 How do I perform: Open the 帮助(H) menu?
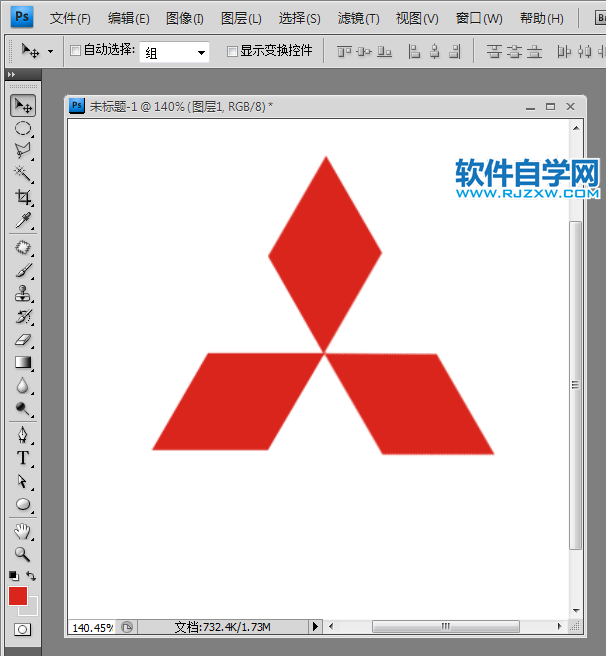click(542, 18)
